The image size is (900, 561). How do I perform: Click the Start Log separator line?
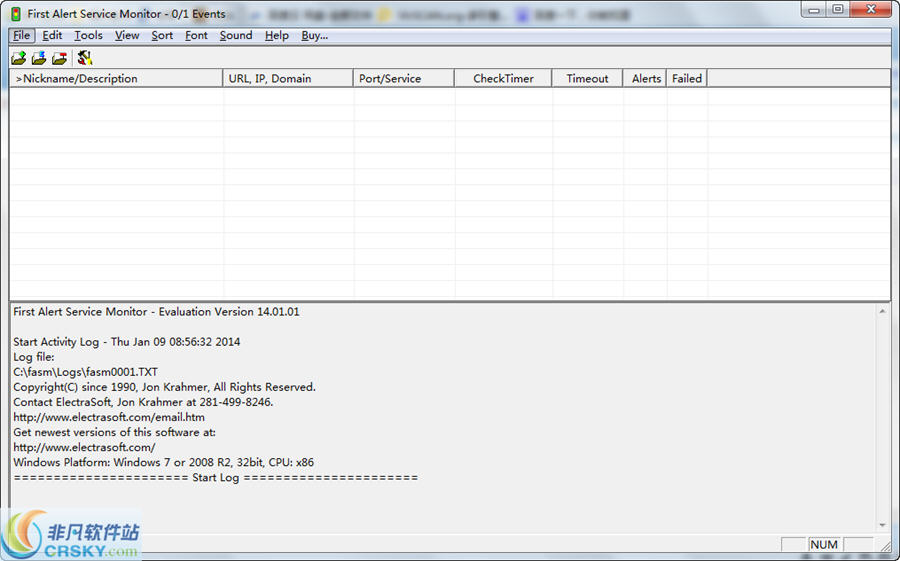pos(216,478)
